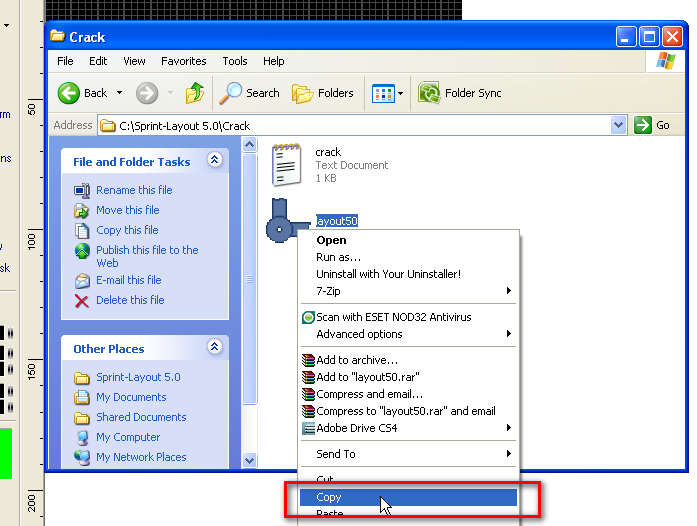This screenshot has width=697, height=526.
Task: Open the Views dropdown arrow
Action: pyautogui.click(x=401, y=93)
